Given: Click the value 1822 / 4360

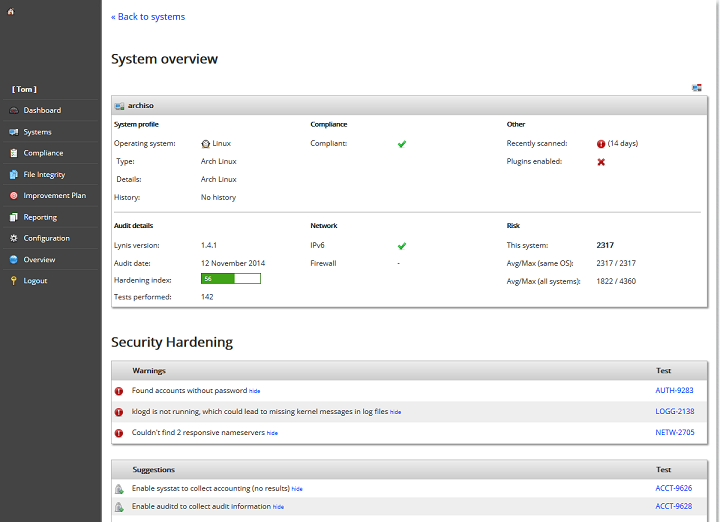Looking at the screenshot, I should tap(616, 281).
